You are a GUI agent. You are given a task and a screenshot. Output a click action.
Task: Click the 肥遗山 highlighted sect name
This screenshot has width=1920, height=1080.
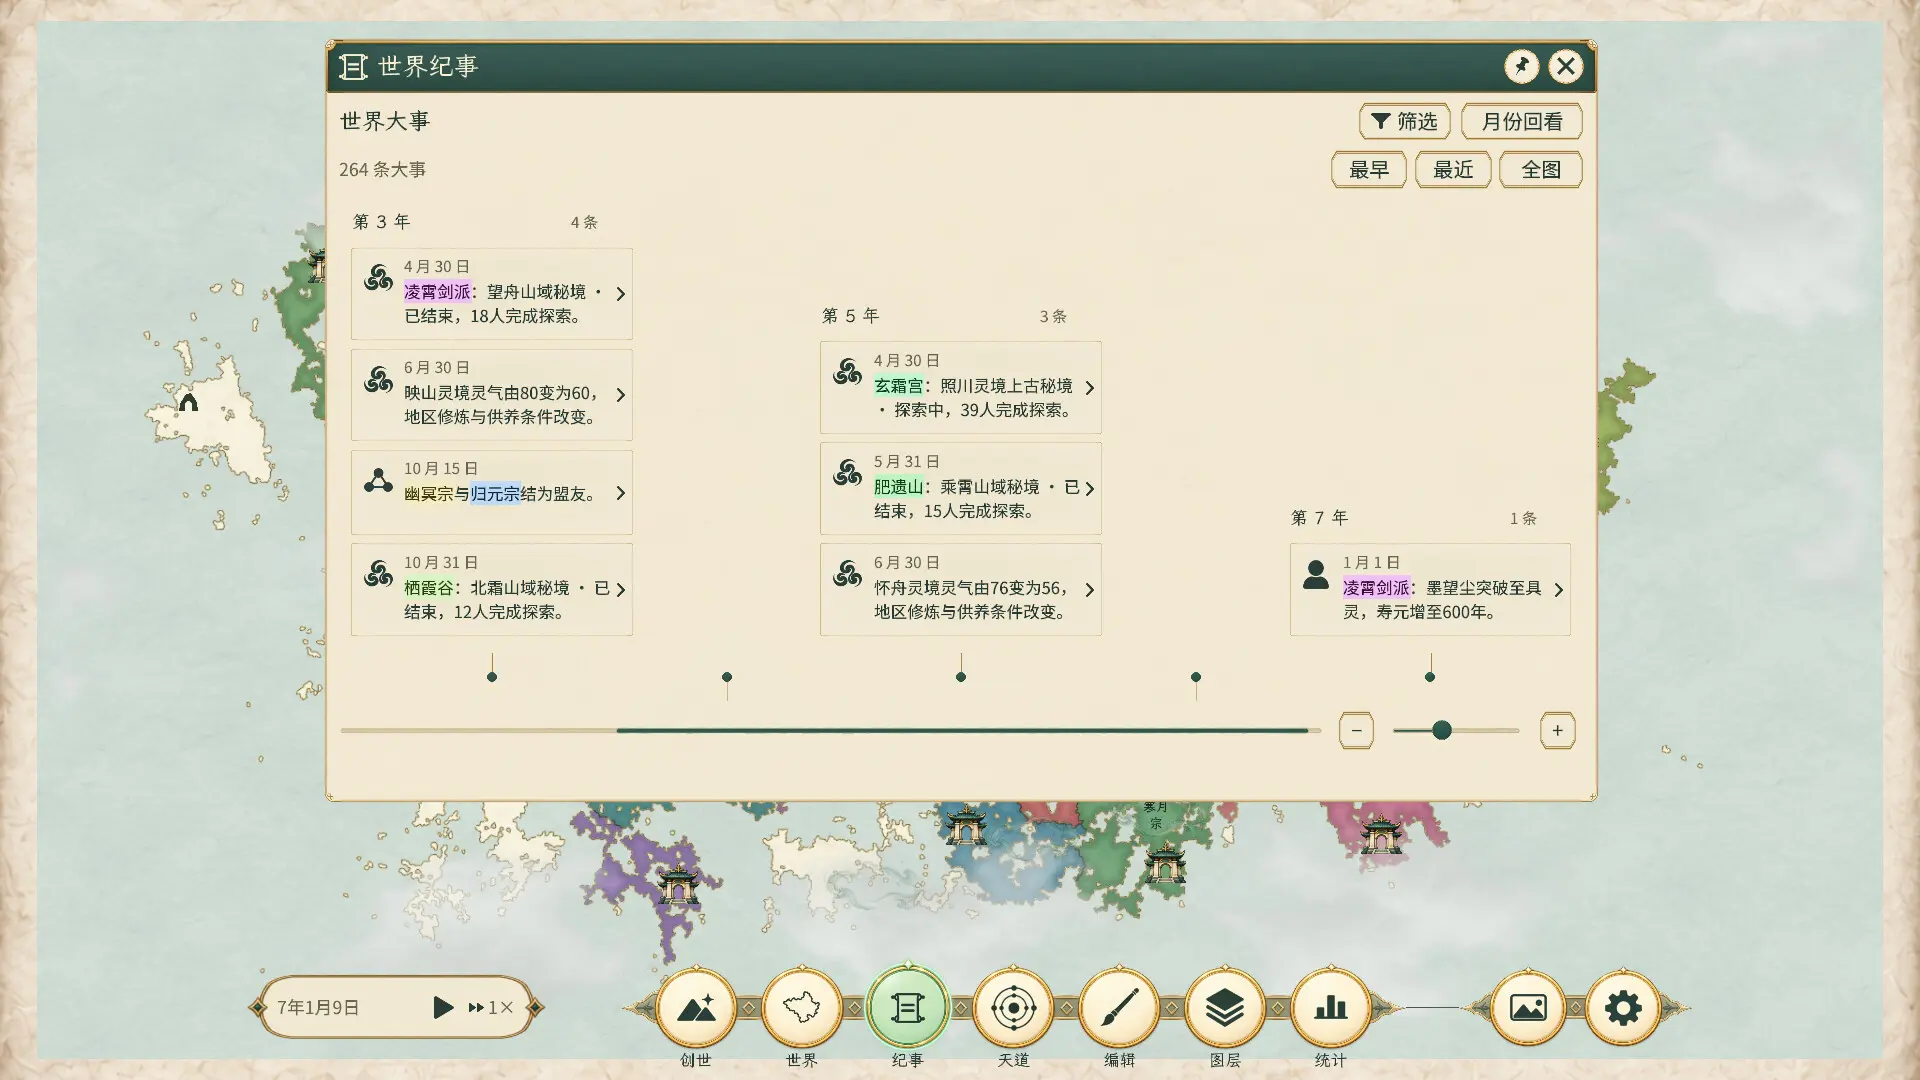898,486
